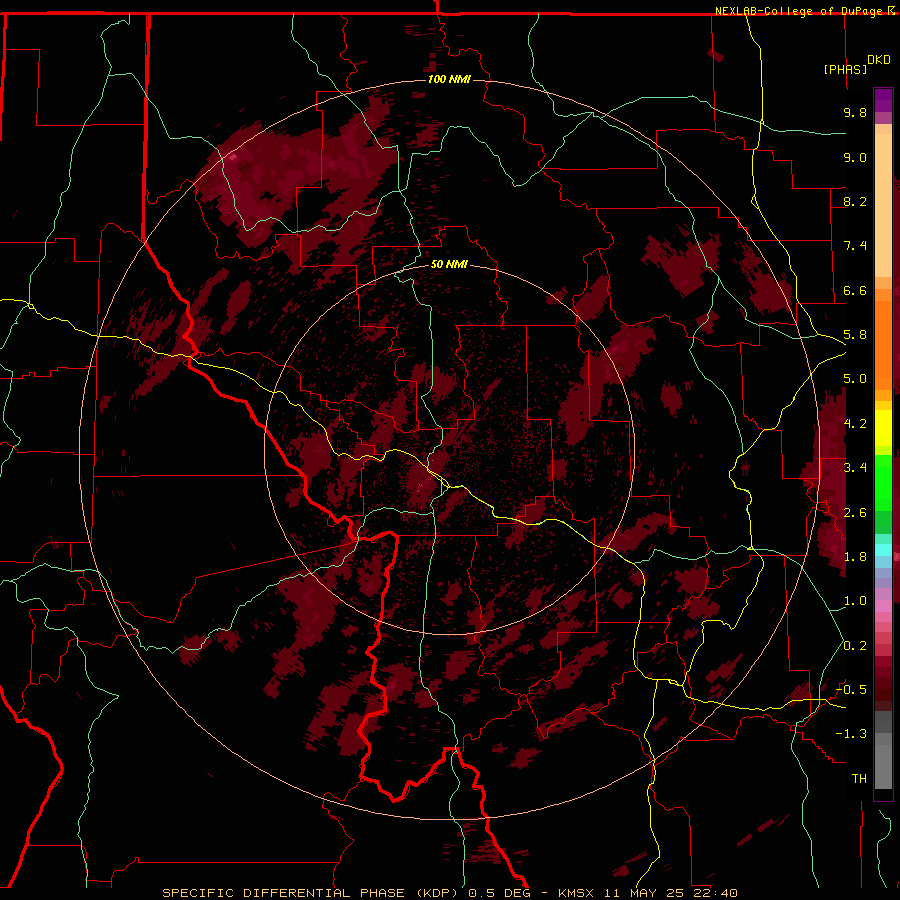
Task: Click the -1.3 legend value
Action: pyautogui.click(x=851, y=734)
